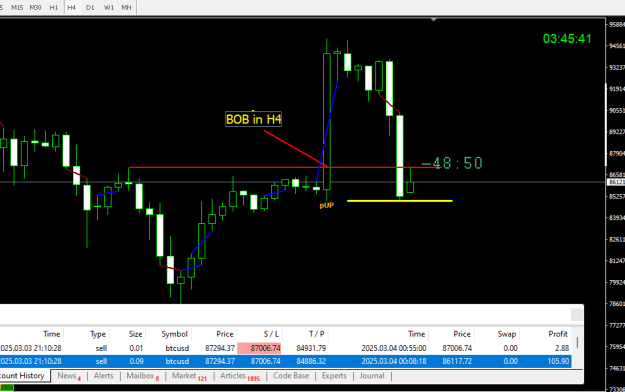Toggle the active H4 timeframe button

[71, 7]
